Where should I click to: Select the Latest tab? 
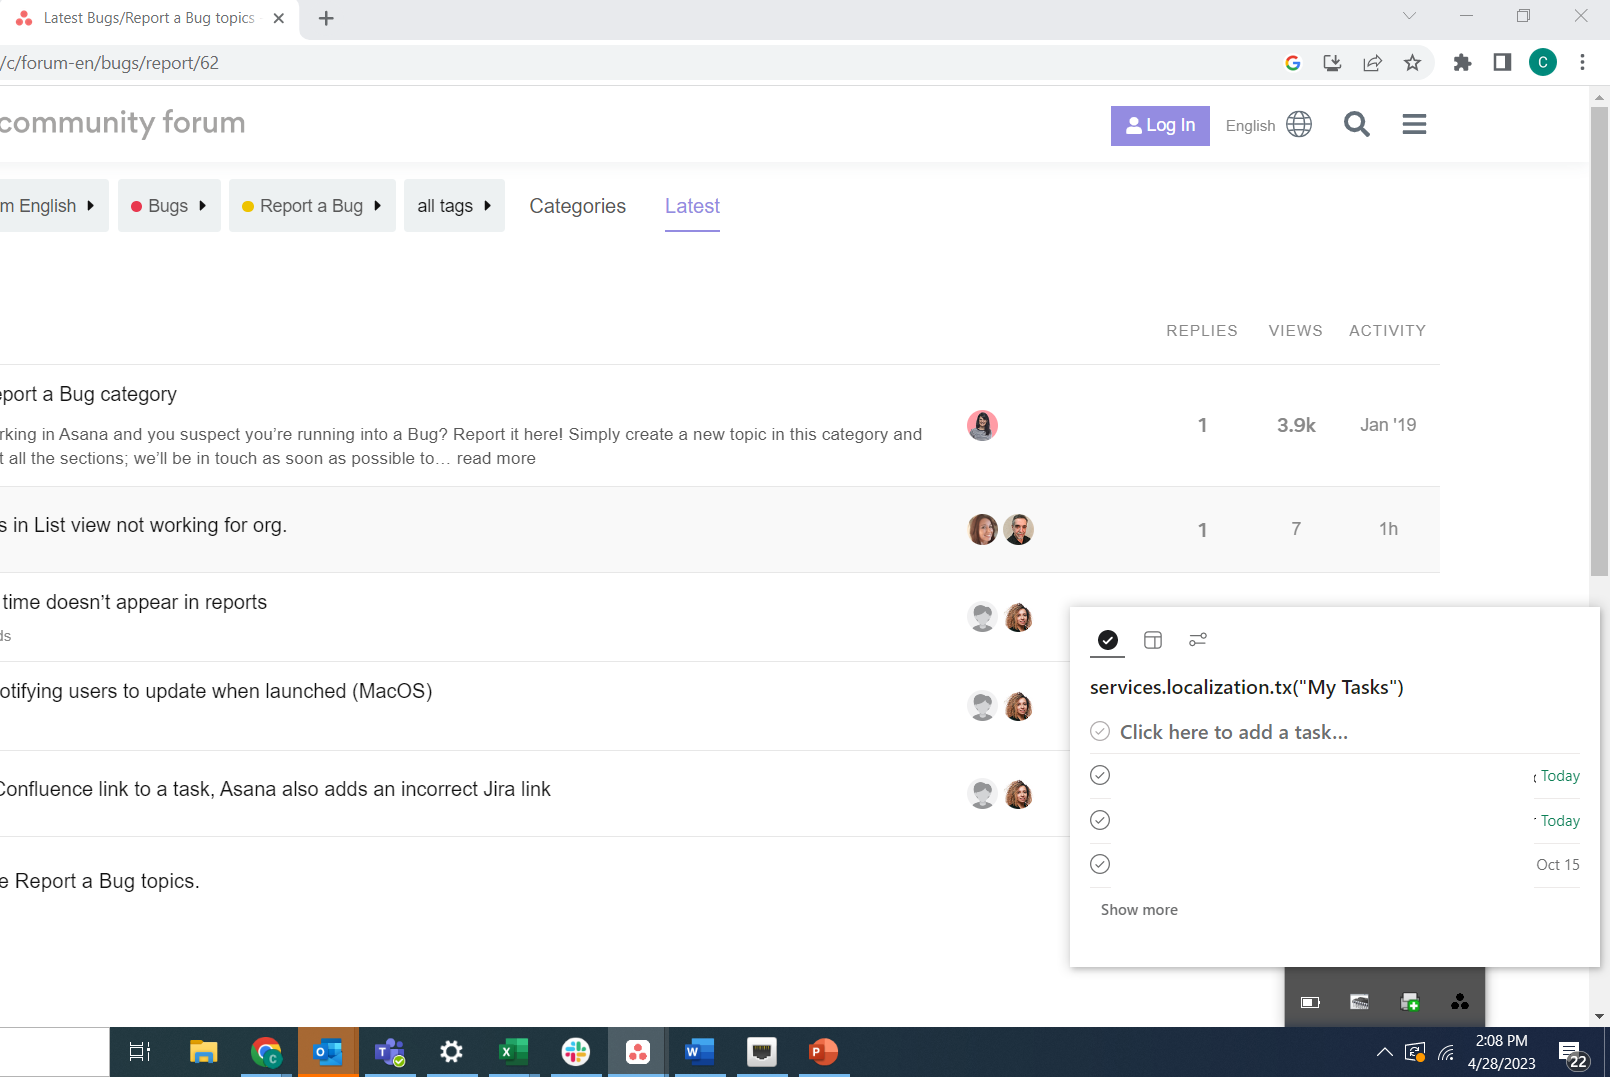691,206
